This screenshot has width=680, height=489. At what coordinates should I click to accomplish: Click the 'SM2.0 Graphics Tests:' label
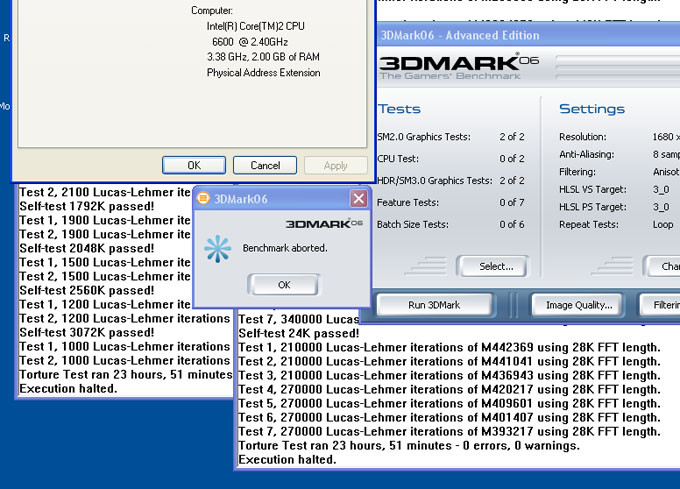point(424,137)
